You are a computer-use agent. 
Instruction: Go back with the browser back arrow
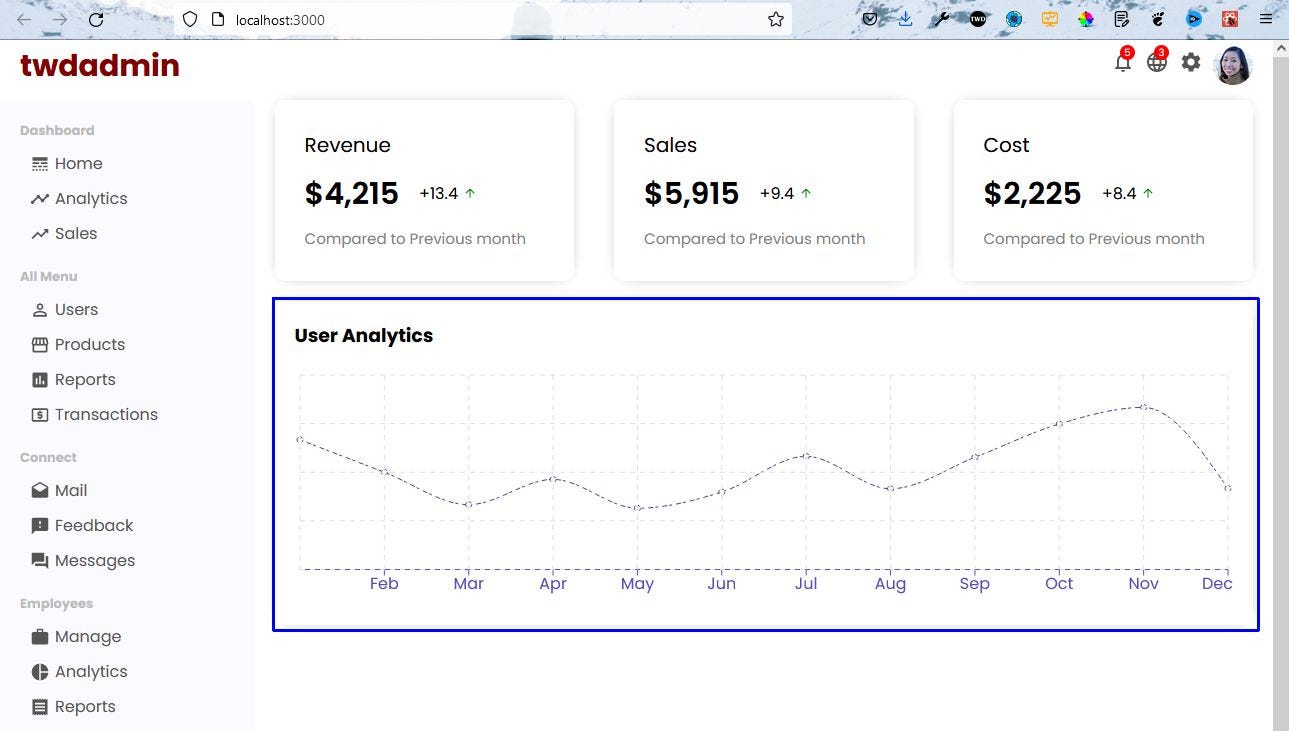pos(24,19)
